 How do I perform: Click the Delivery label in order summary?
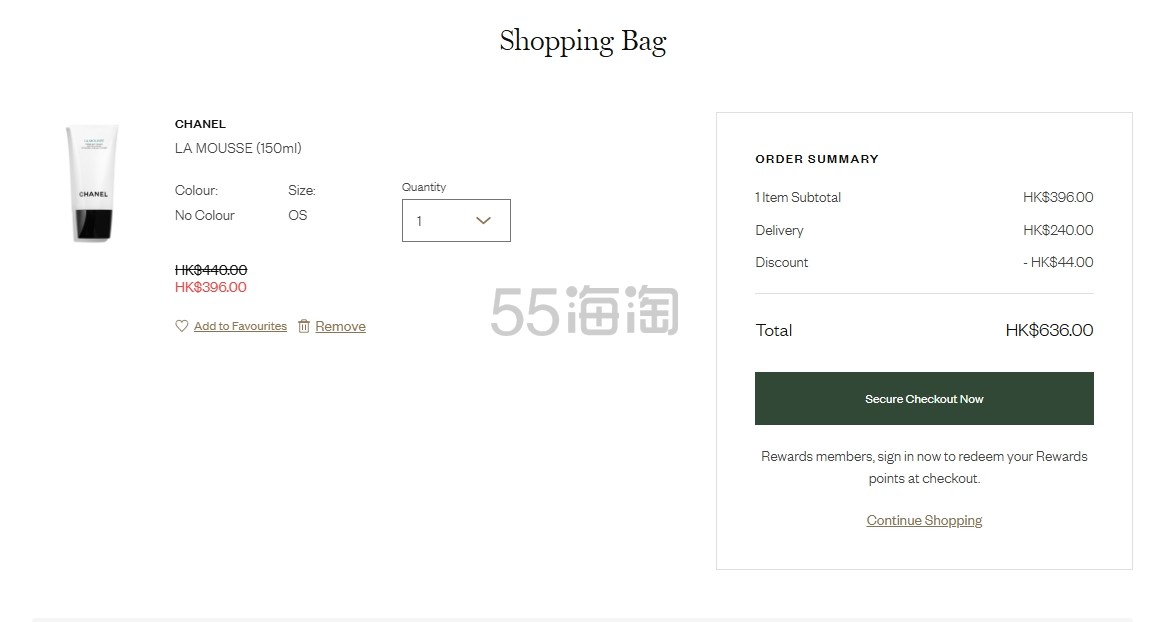click(x=779, y=230)
